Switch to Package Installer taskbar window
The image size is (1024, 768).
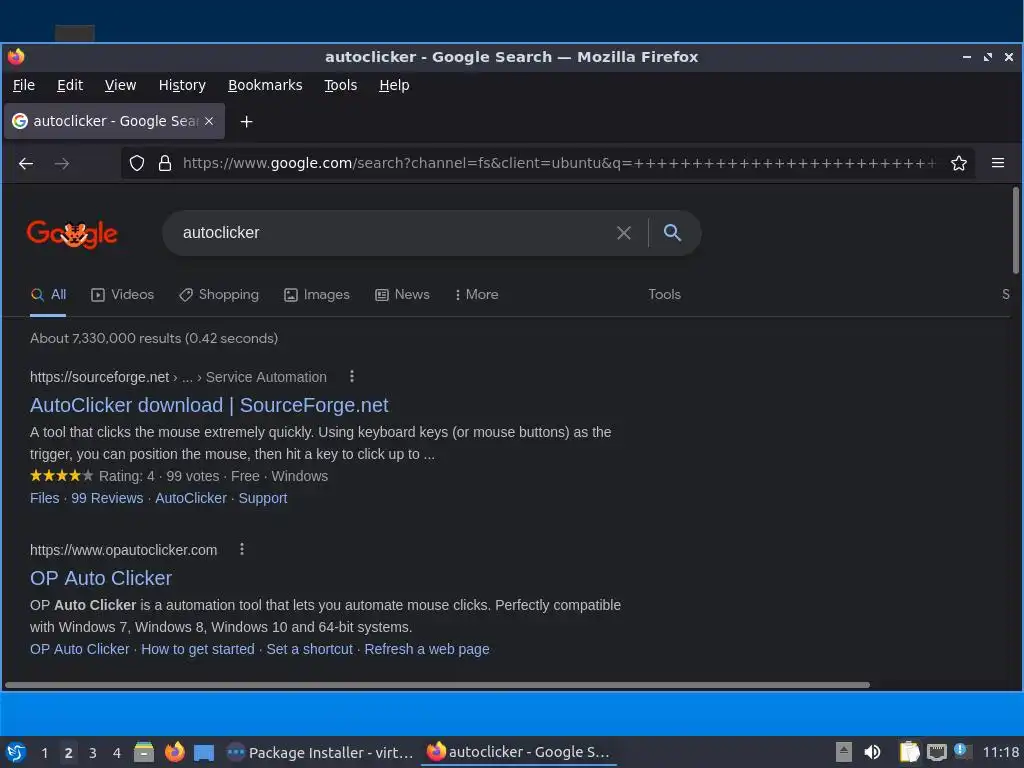click(320, 752)
